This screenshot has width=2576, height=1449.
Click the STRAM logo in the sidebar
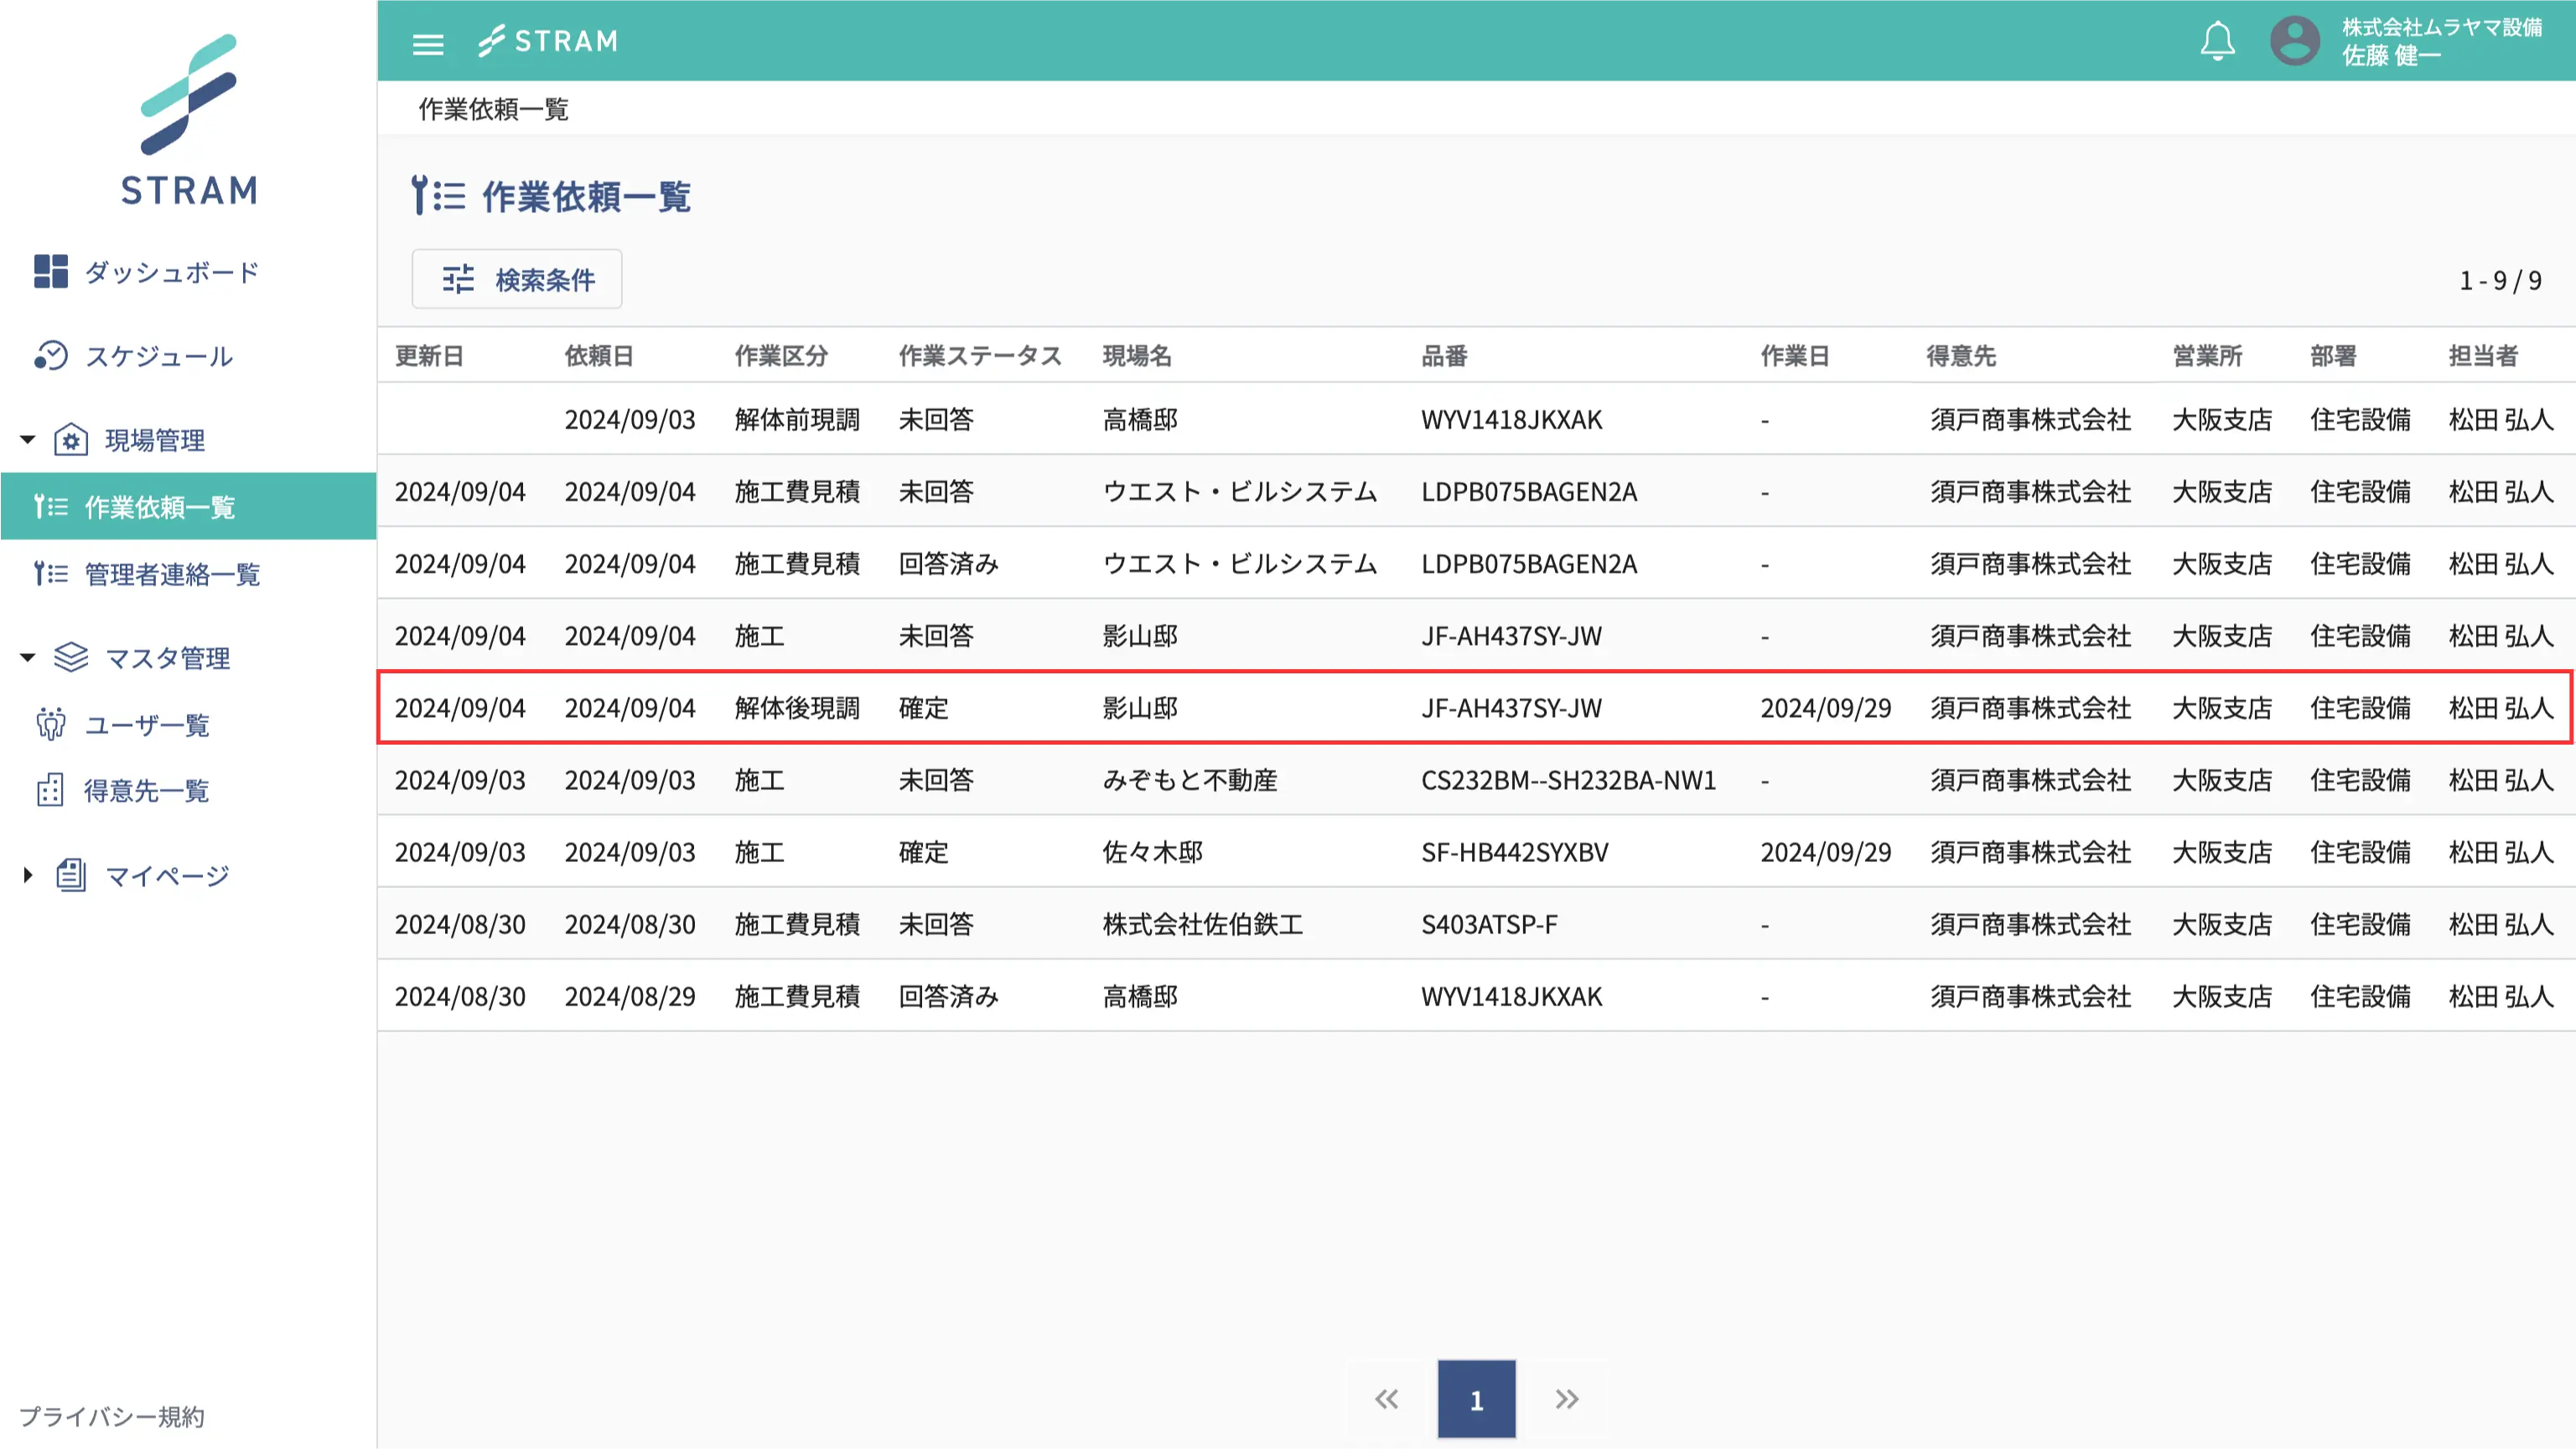tap(188, 120)
